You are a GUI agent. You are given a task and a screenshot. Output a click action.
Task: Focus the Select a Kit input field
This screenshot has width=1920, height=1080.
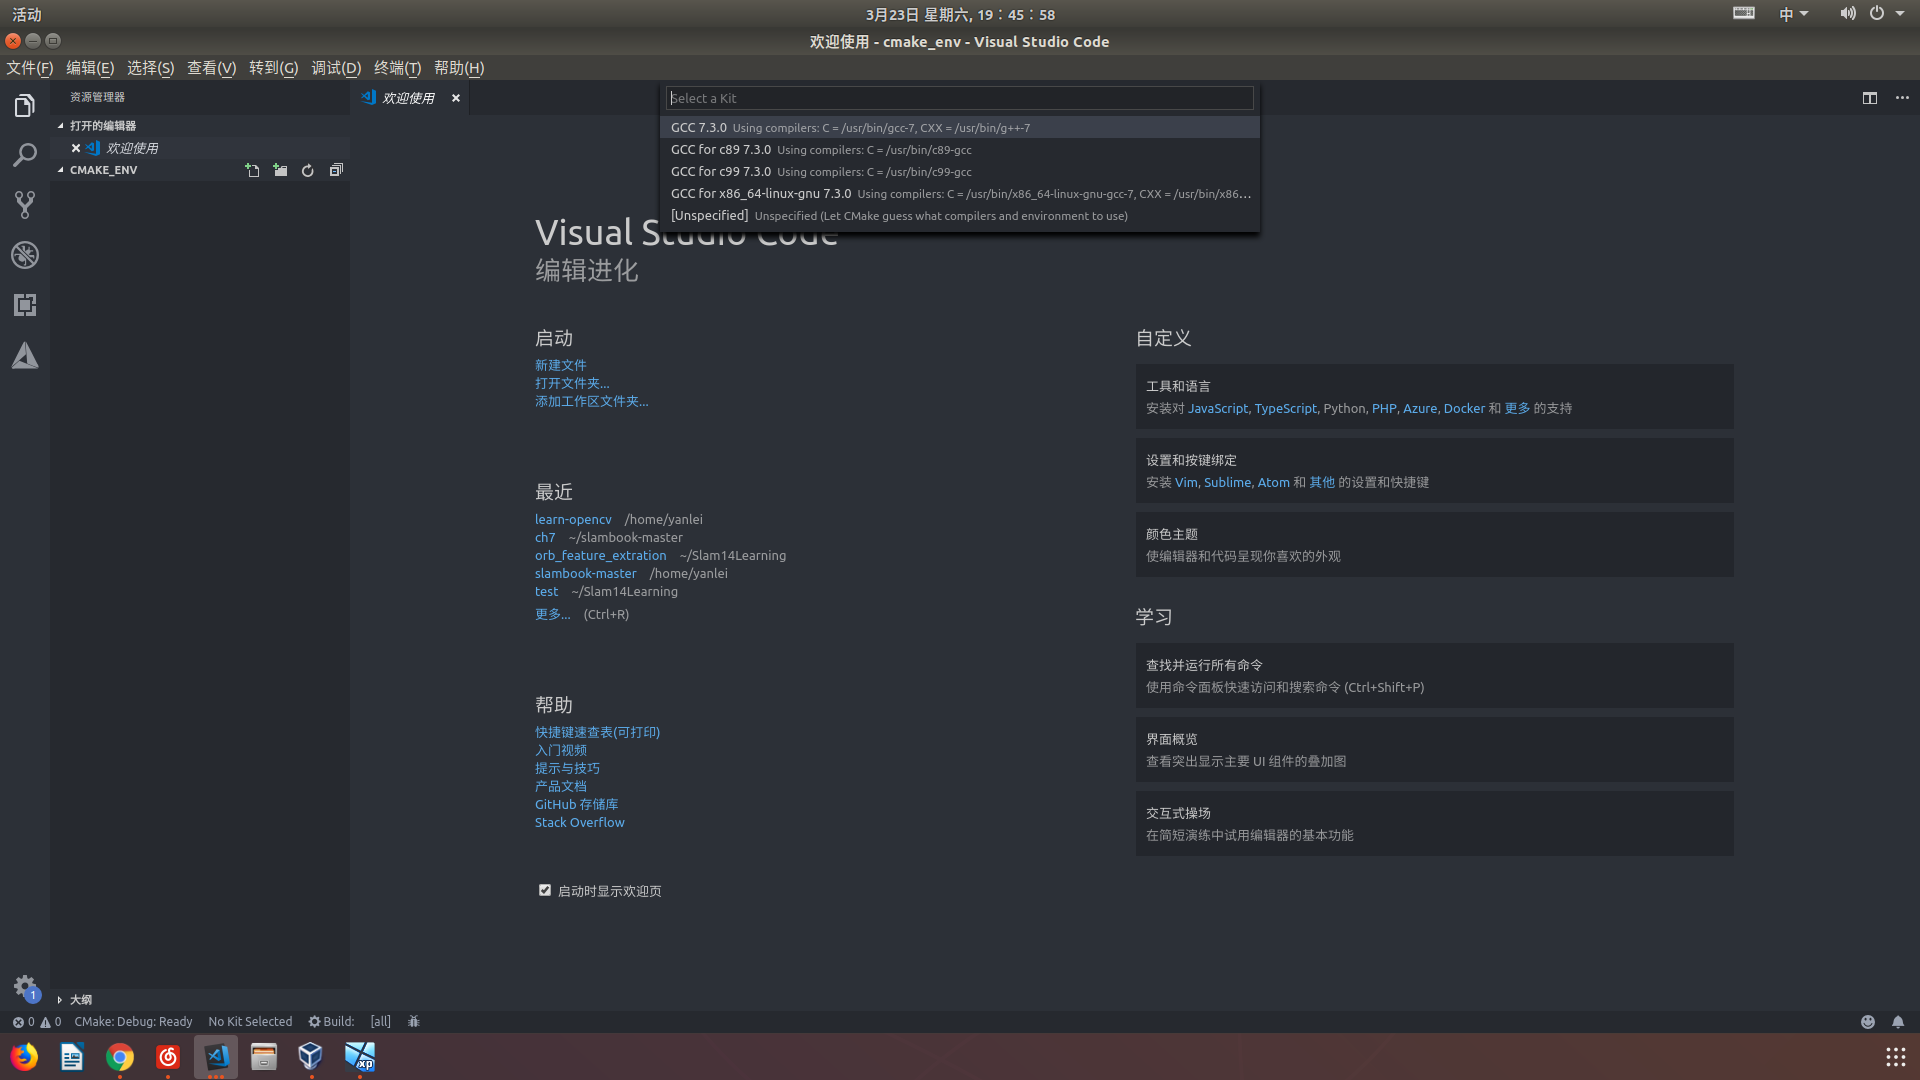pos(959,98)
